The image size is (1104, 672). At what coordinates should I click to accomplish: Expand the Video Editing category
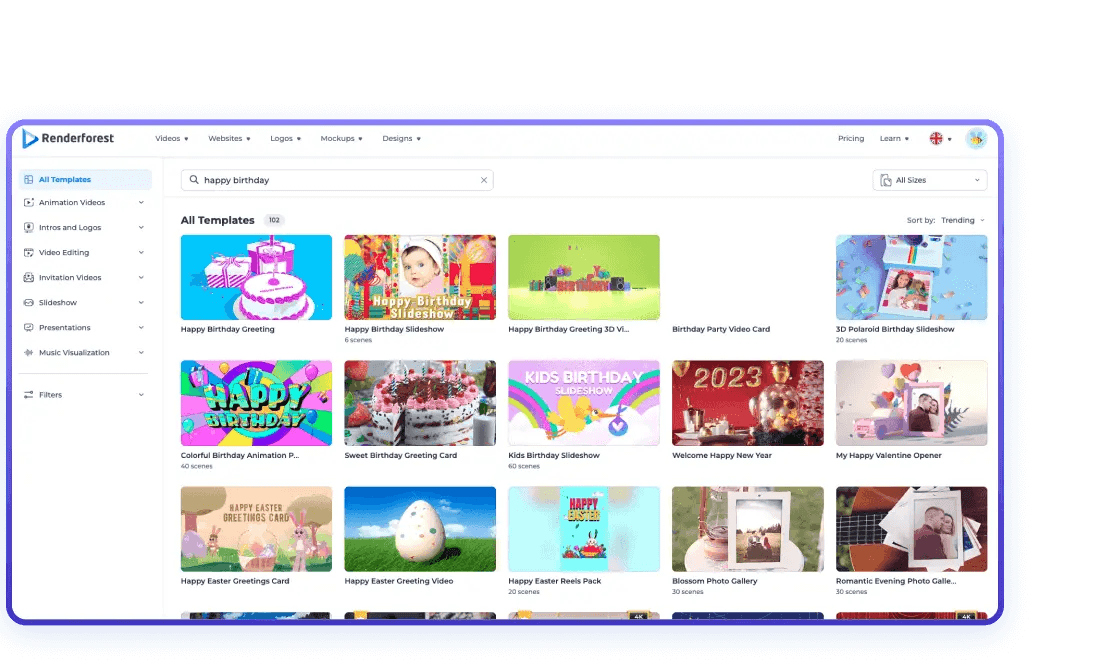click(141, 252)
